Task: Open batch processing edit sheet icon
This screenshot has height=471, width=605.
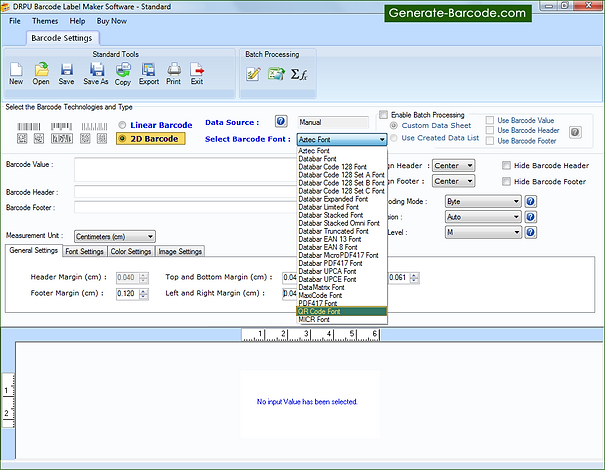Action: (253, 74)
